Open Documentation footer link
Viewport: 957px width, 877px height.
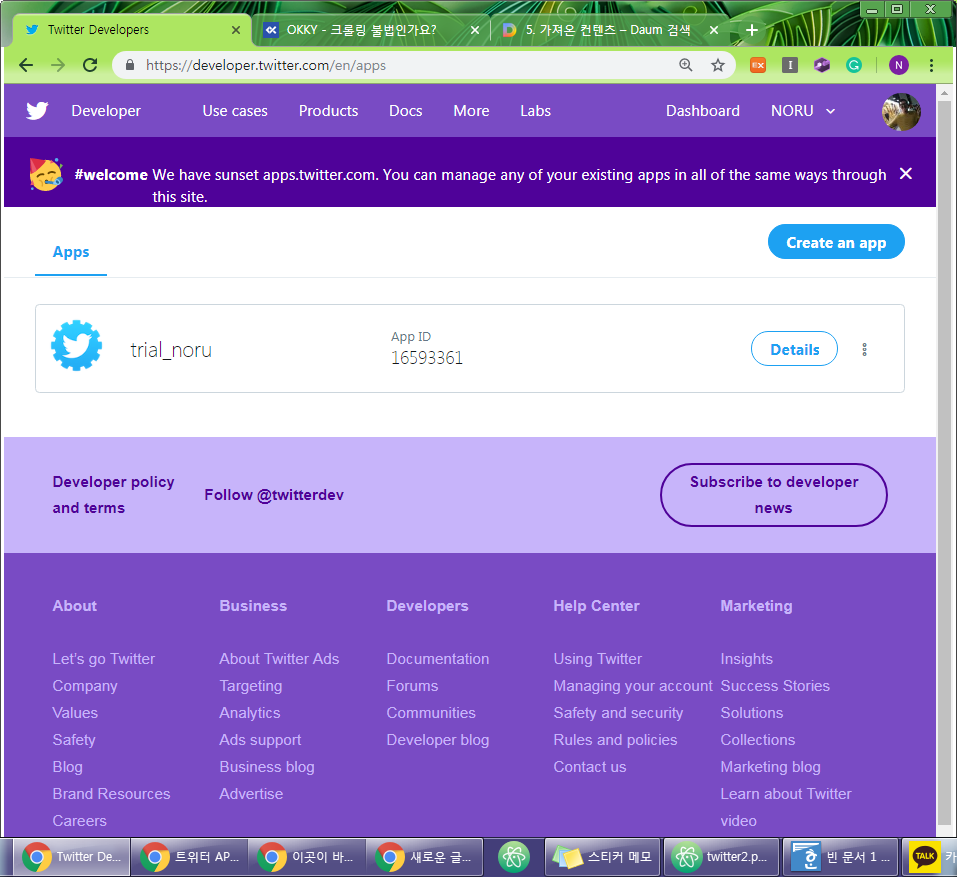(438, 659)
